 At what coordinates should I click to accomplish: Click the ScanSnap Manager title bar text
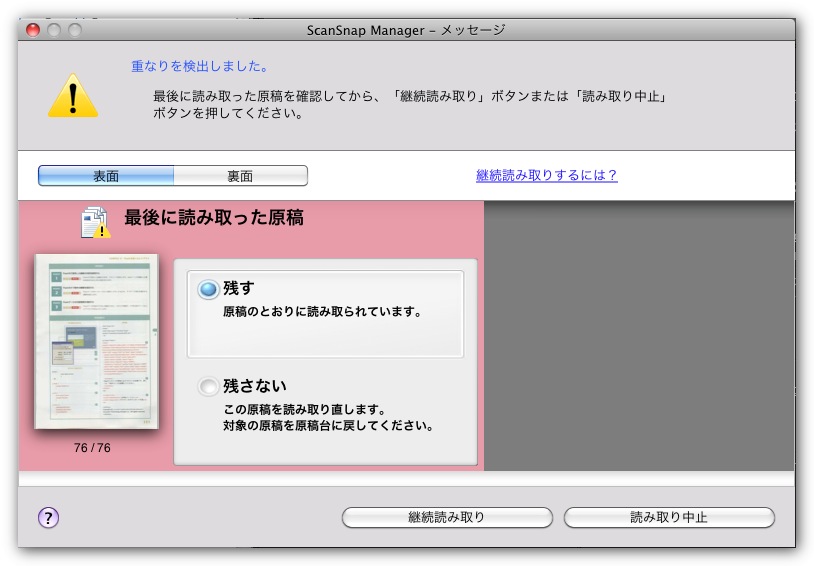click(x=405, y=30)
